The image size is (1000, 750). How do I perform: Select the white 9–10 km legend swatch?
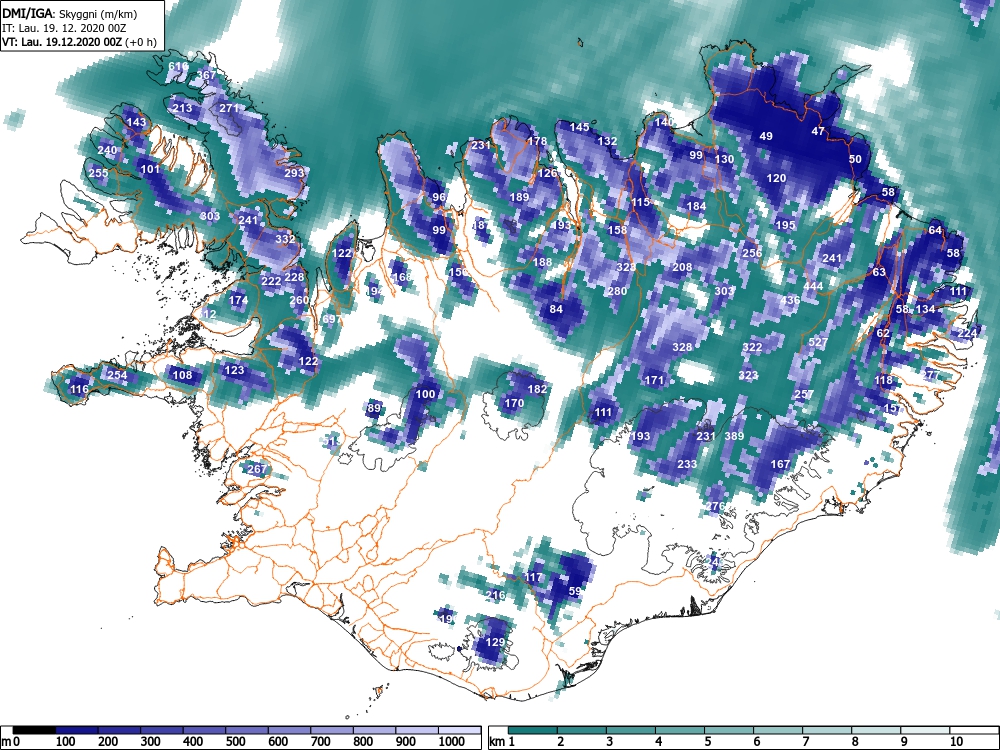pos(925,730)
